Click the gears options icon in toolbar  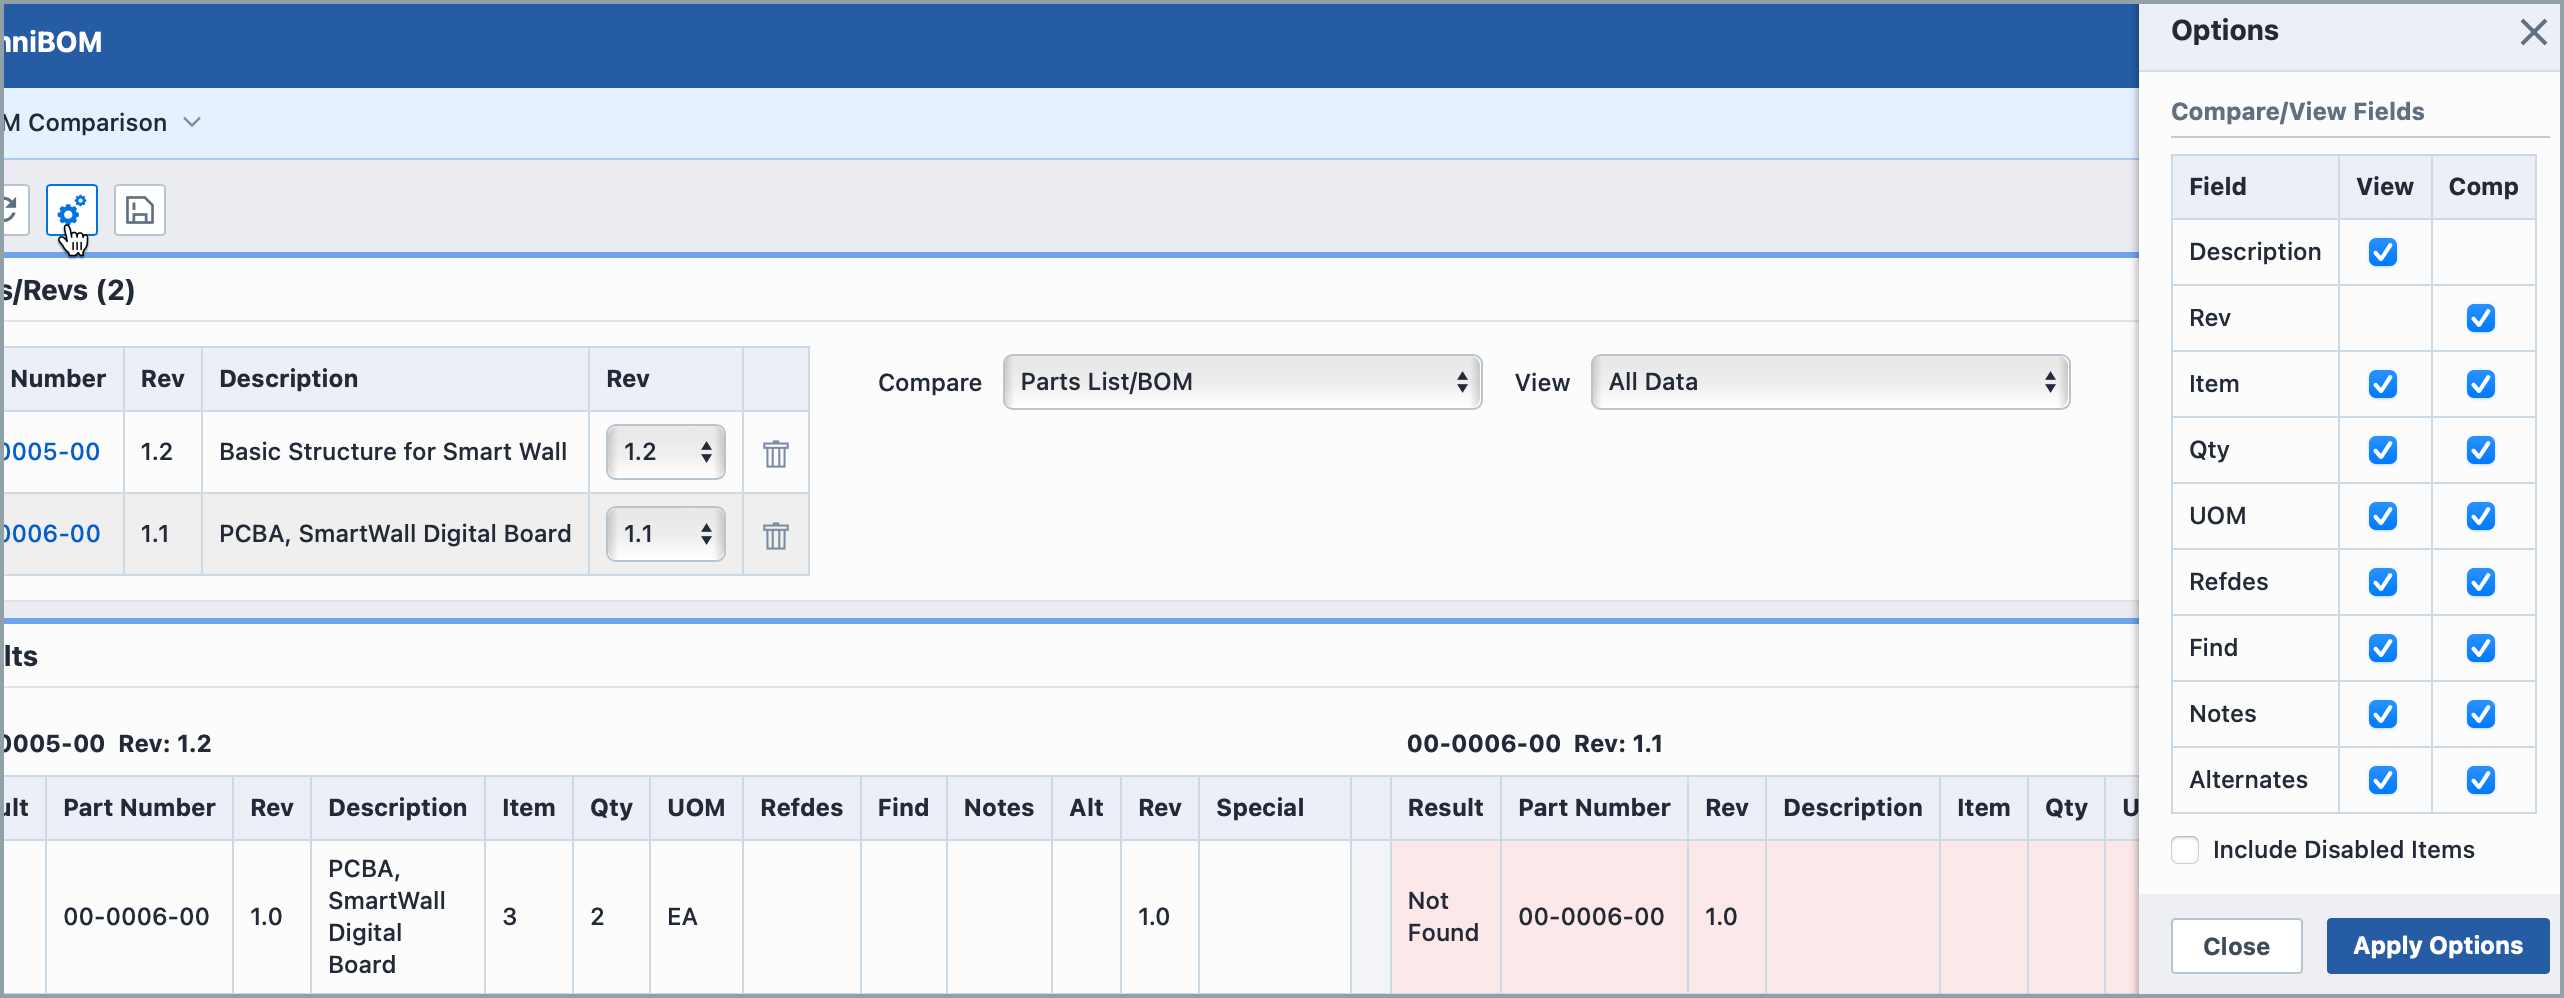tap(71, 211)
